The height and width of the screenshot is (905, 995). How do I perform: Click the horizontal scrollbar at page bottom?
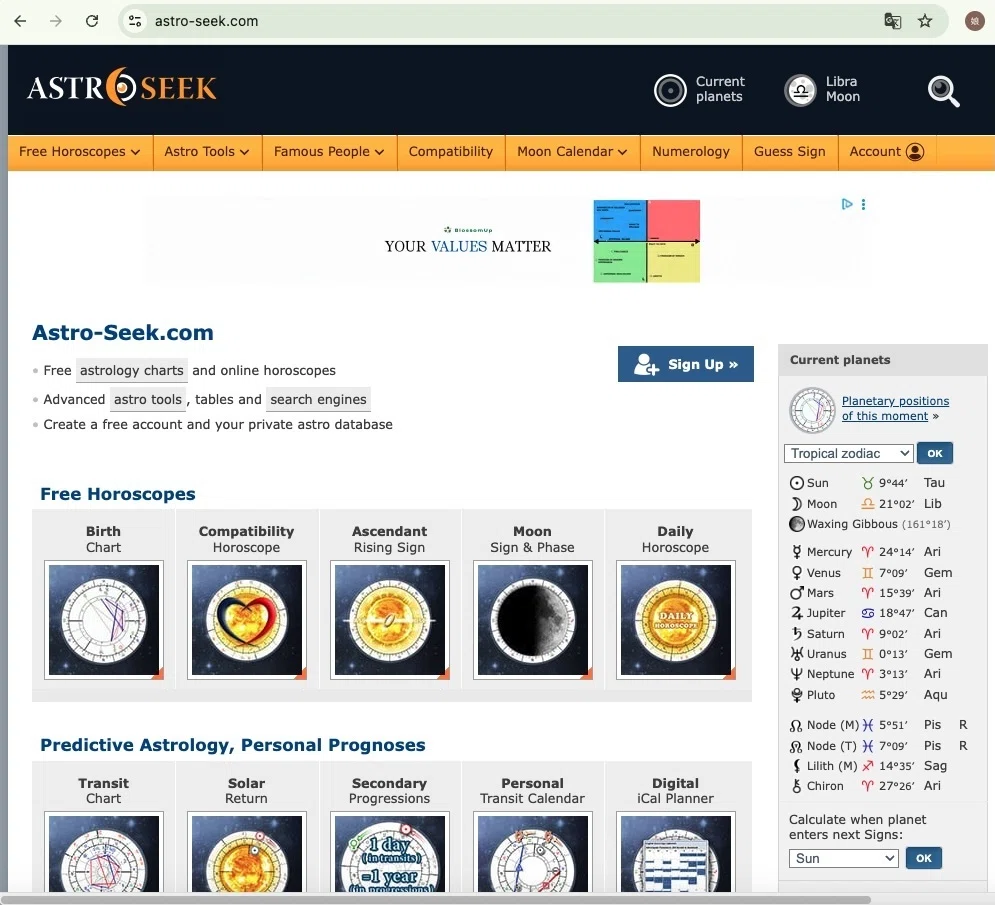(x=438, y=899)
